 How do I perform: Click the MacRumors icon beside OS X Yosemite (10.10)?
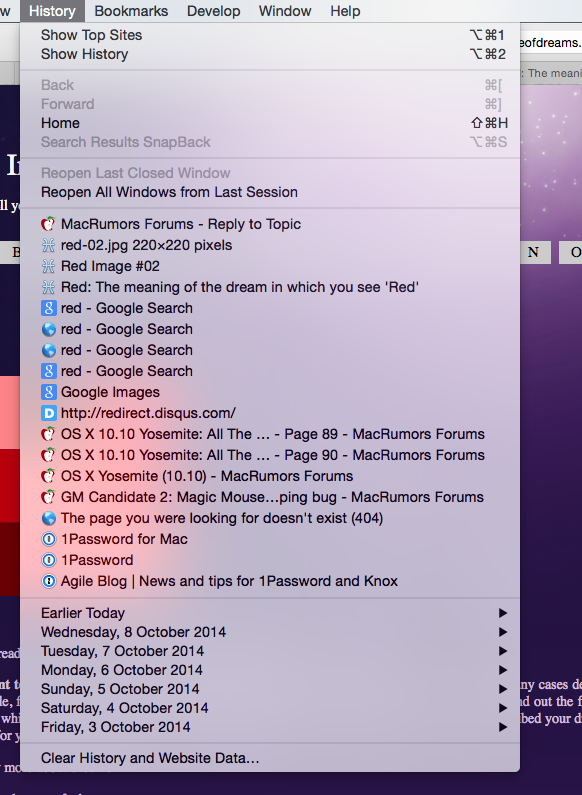(x=48, y=476)
